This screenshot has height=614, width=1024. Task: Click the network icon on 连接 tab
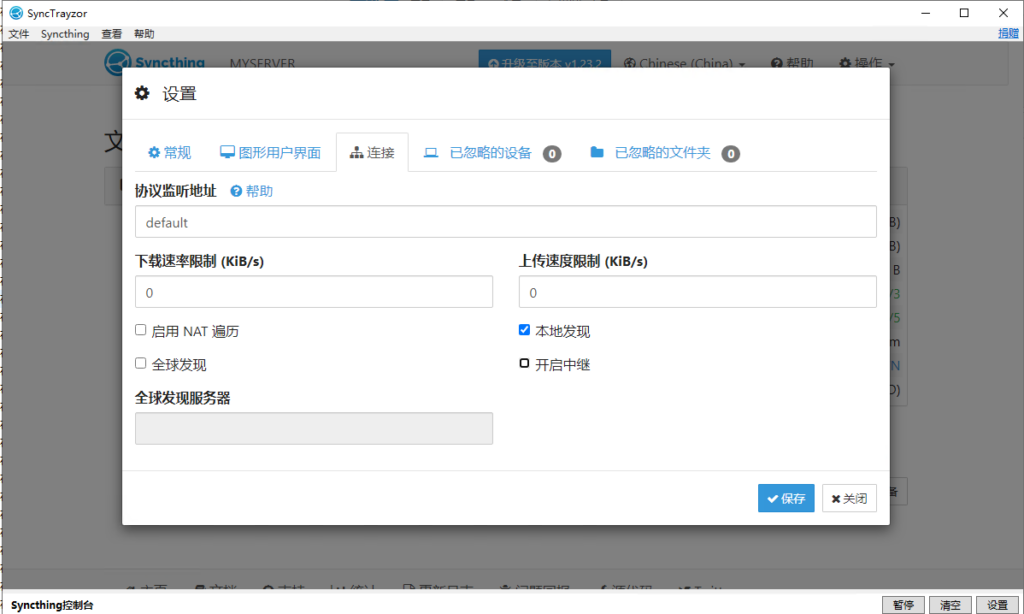(x=357, y=153)
